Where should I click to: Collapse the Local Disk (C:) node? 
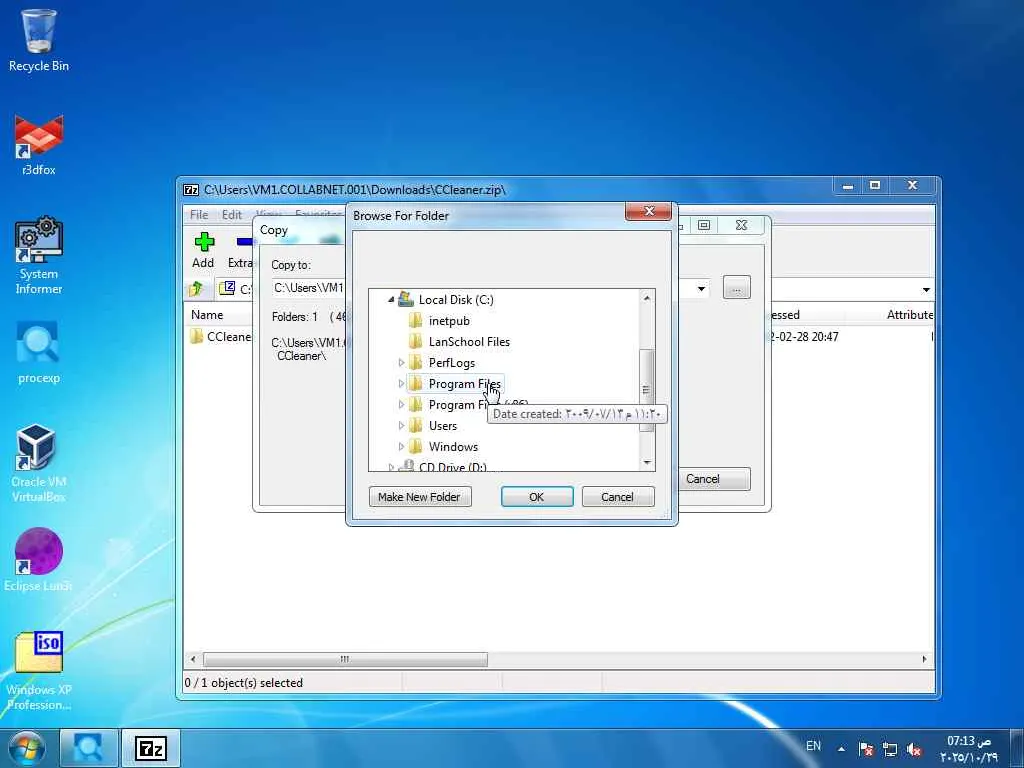point(391,300)
